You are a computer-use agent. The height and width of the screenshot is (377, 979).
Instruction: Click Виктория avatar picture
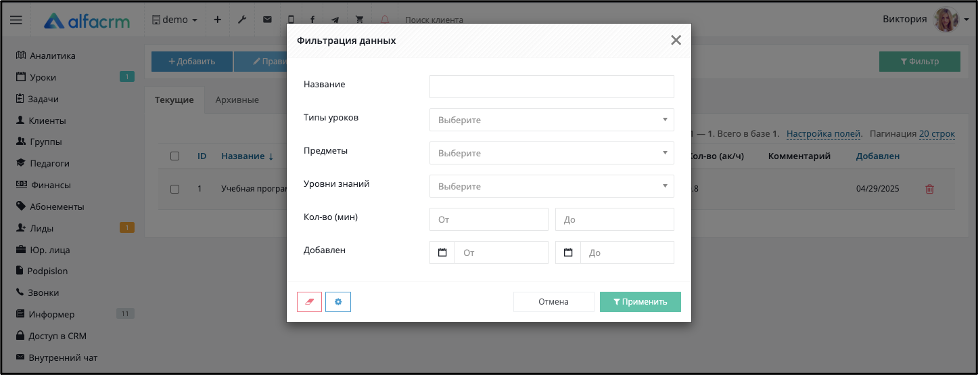click(945, 19)
